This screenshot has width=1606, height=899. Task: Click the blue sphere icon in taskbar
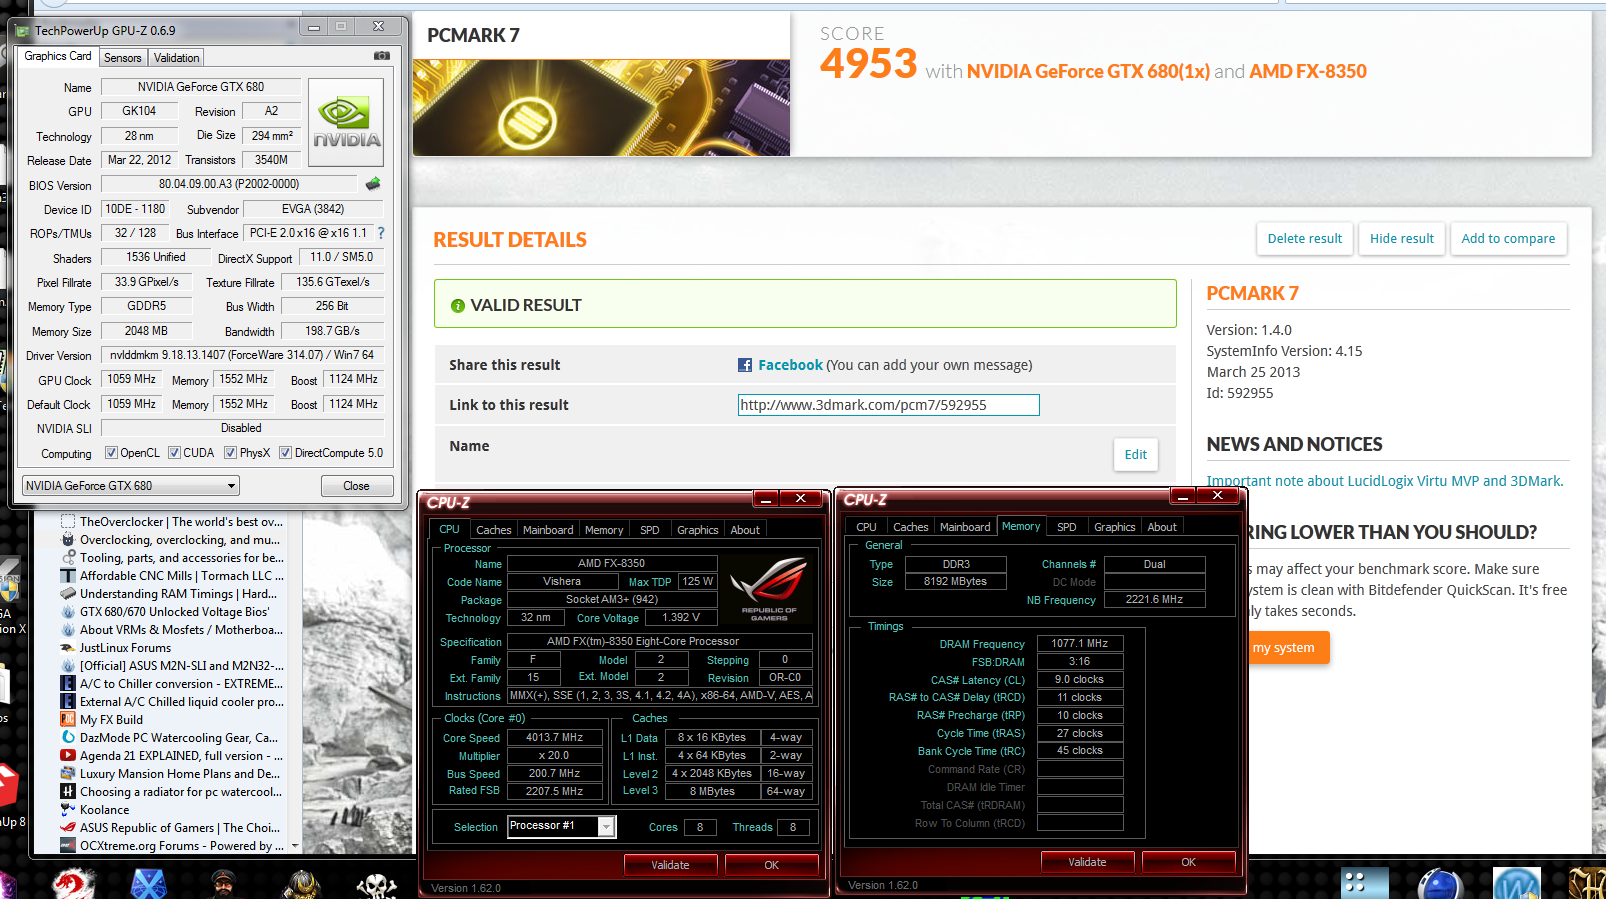[1440, 884]
